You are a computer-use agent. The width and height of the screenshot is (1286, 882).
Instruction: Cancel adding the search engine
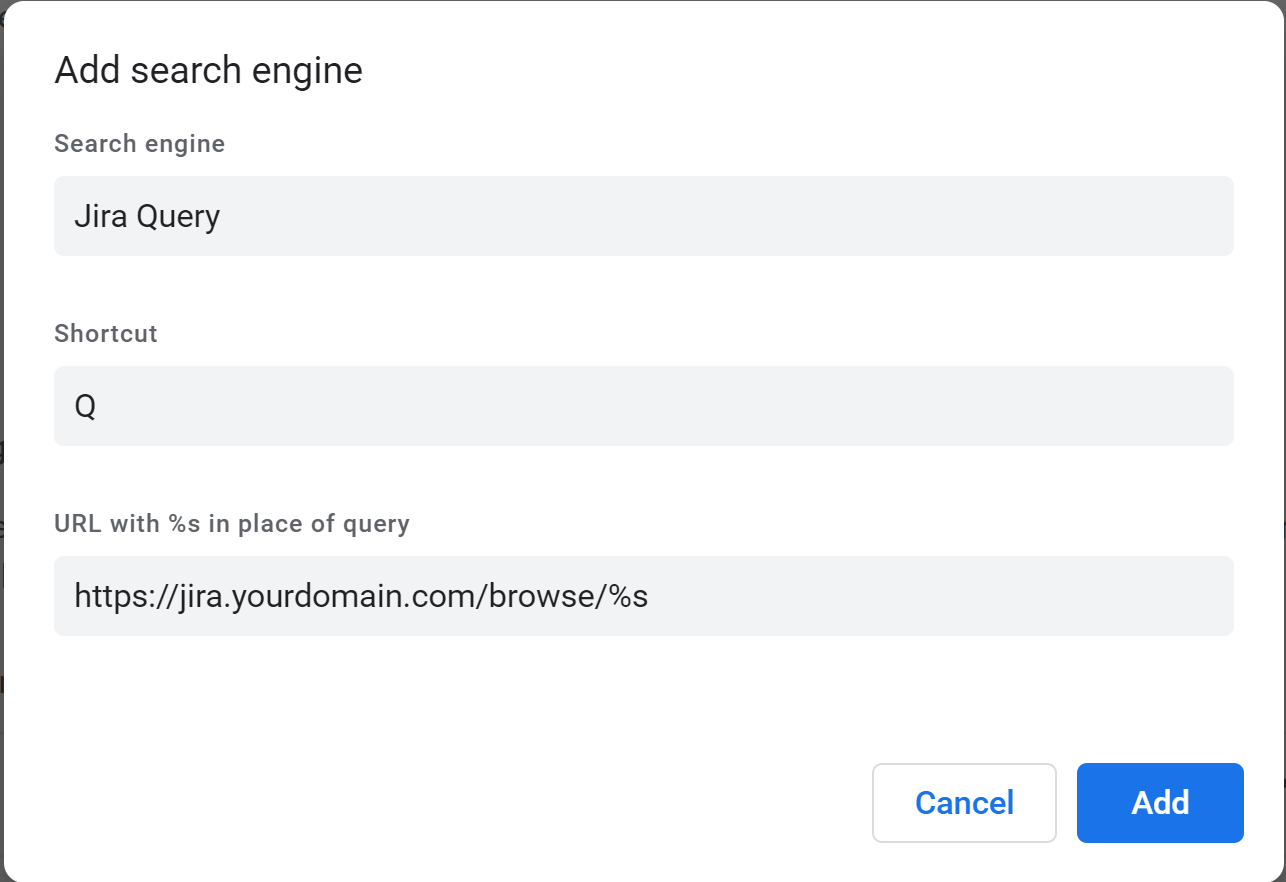(x=964, y=803)
